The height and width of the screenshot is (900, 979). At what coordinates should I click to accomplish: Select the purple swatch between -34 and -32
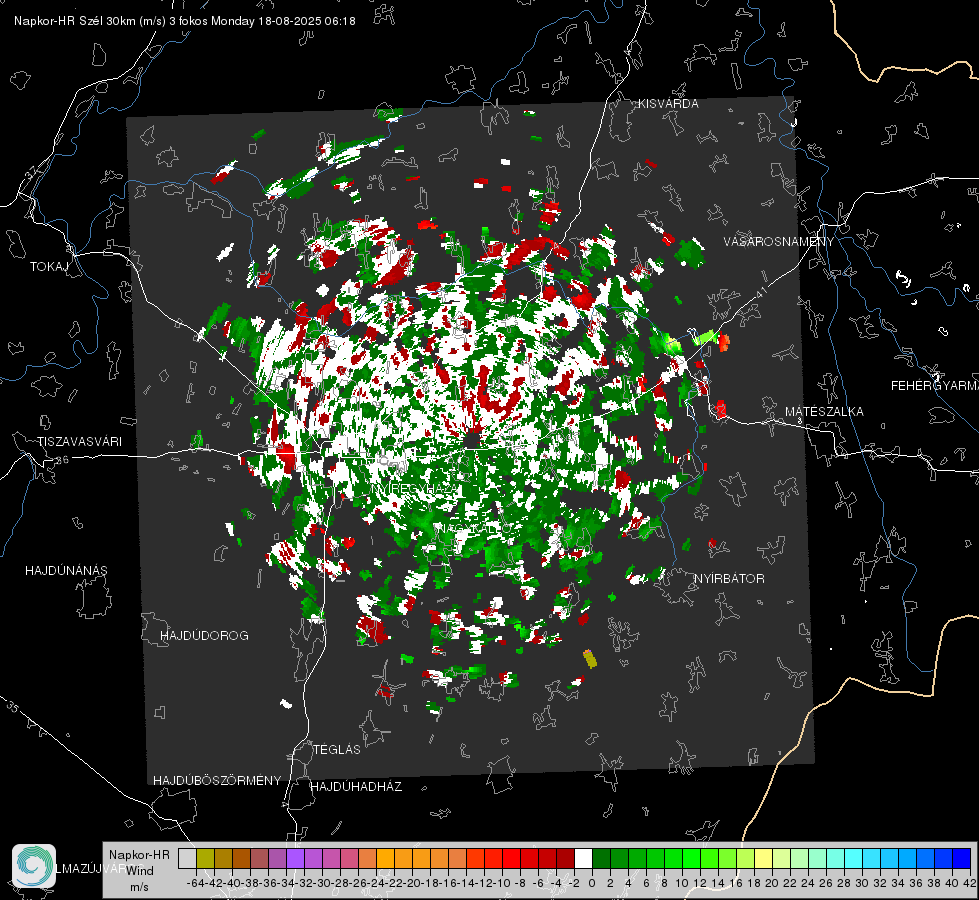[x=295, y=859]
